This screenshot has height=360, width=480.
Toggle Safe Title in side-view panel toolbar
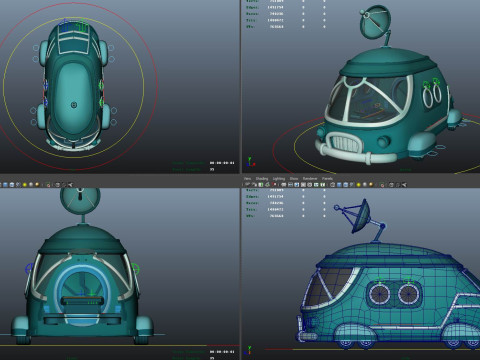point(323,185)
